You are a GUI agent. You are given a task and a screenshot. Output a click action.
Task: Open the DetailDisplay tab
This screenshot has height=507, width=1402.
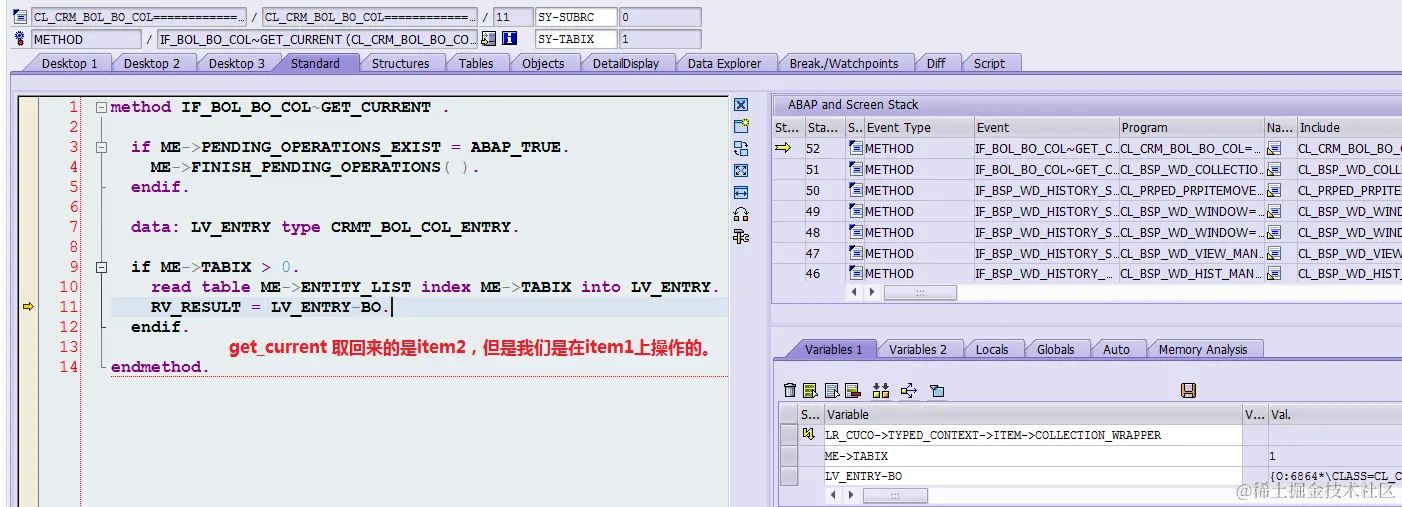[x=625, y=63]
